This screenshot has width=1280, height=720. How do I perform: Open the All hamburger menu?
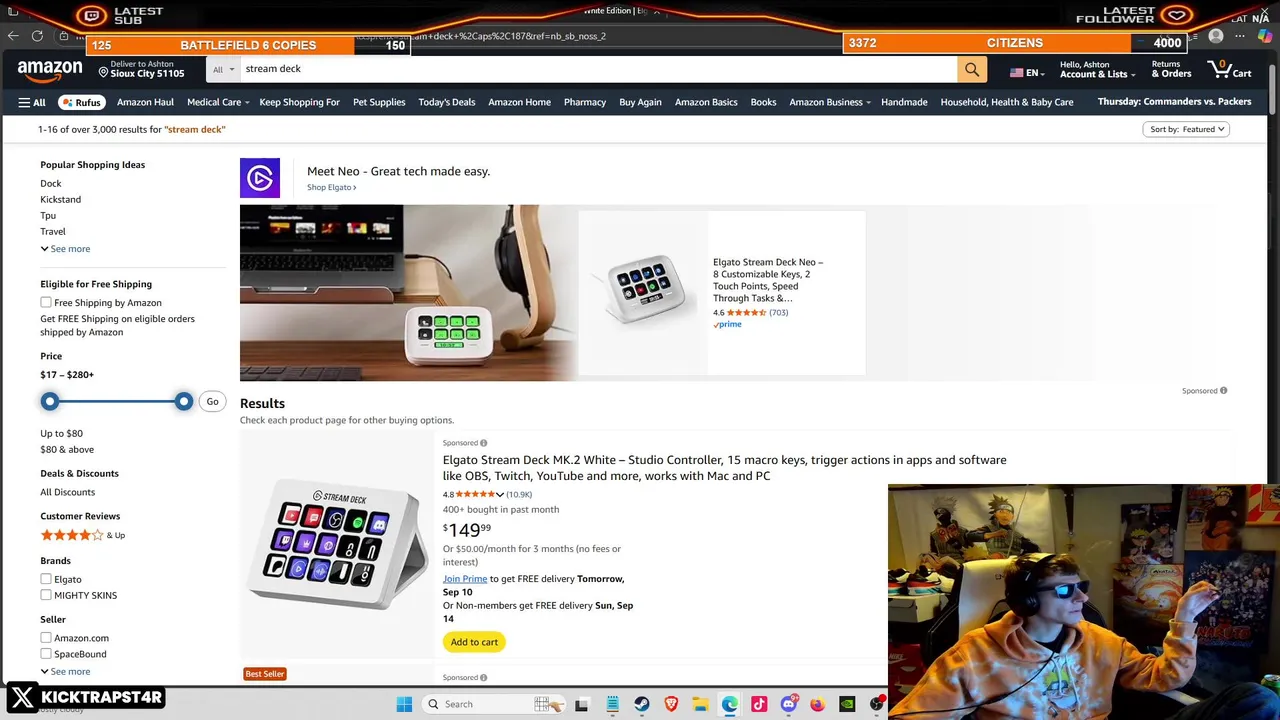[x=32, y=102]
